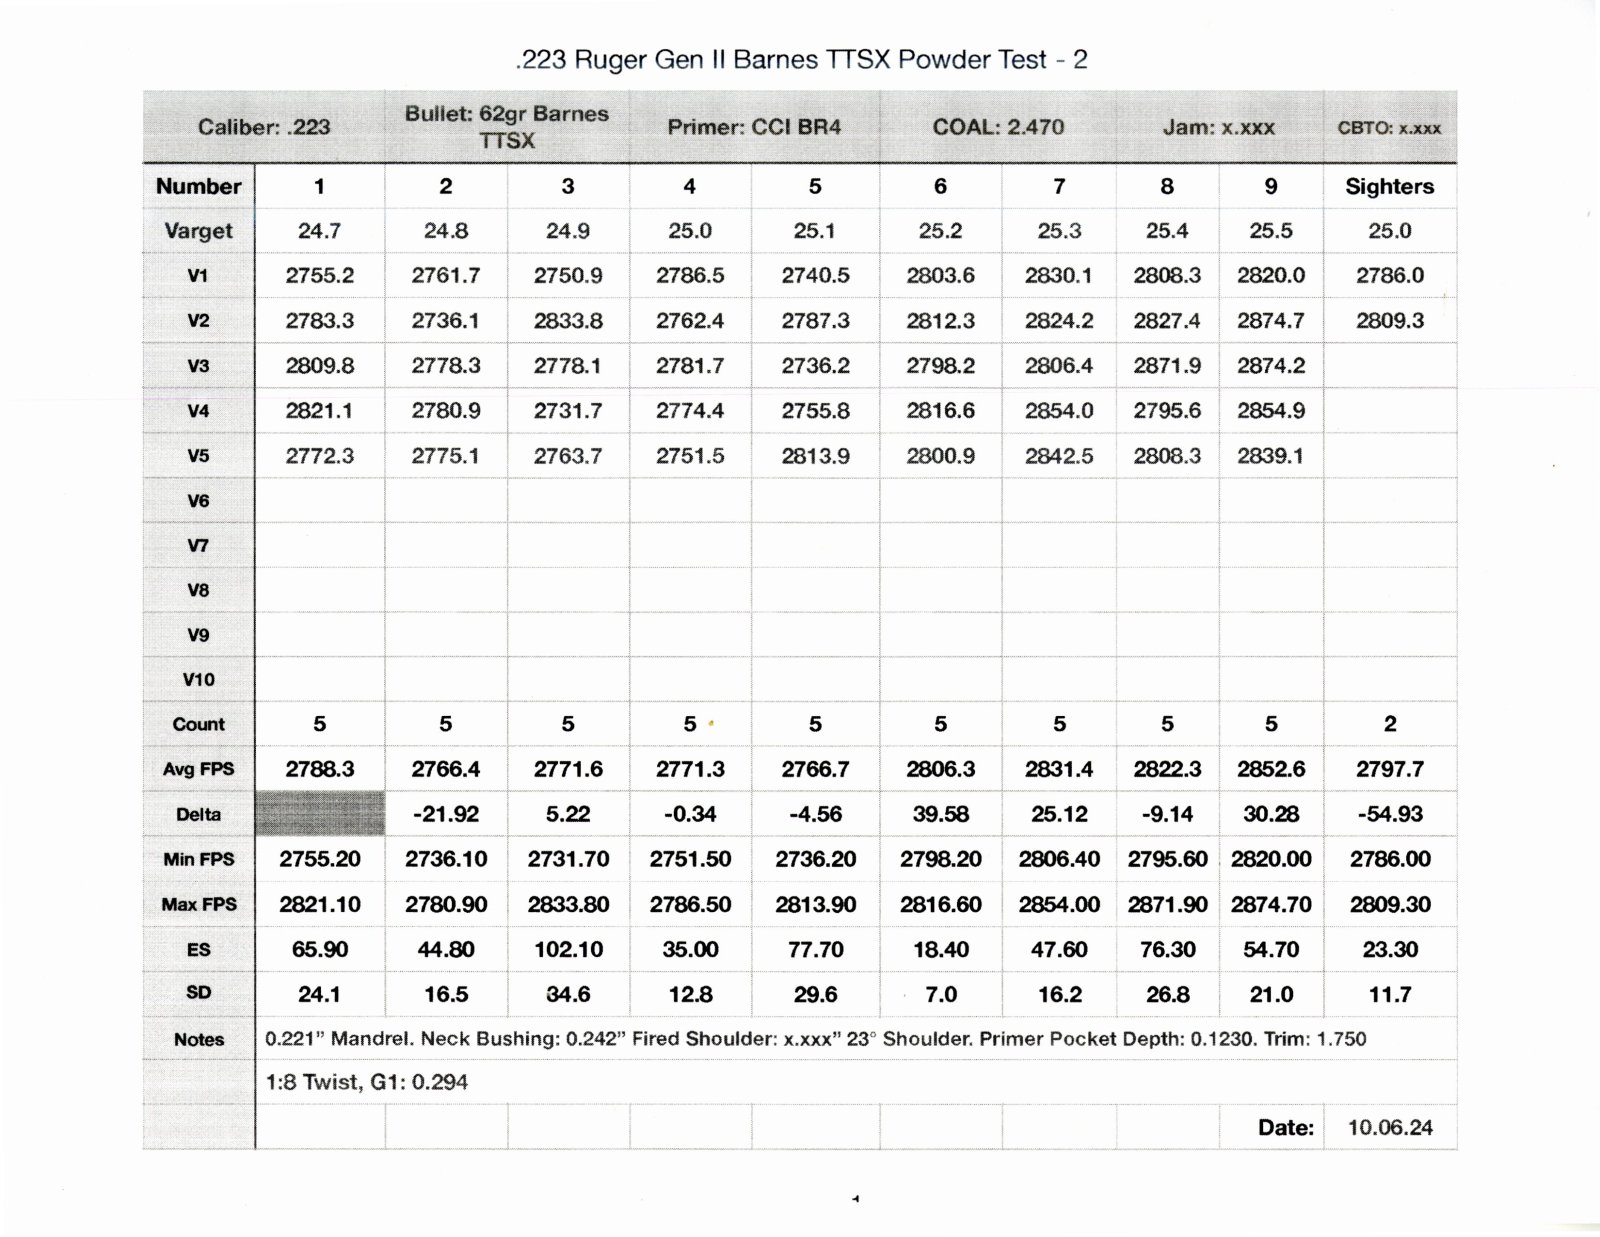The width and height of the screenshot is (1600, 1237).
Task: Select SD value 7.0
Action: [x=940, y=995]
